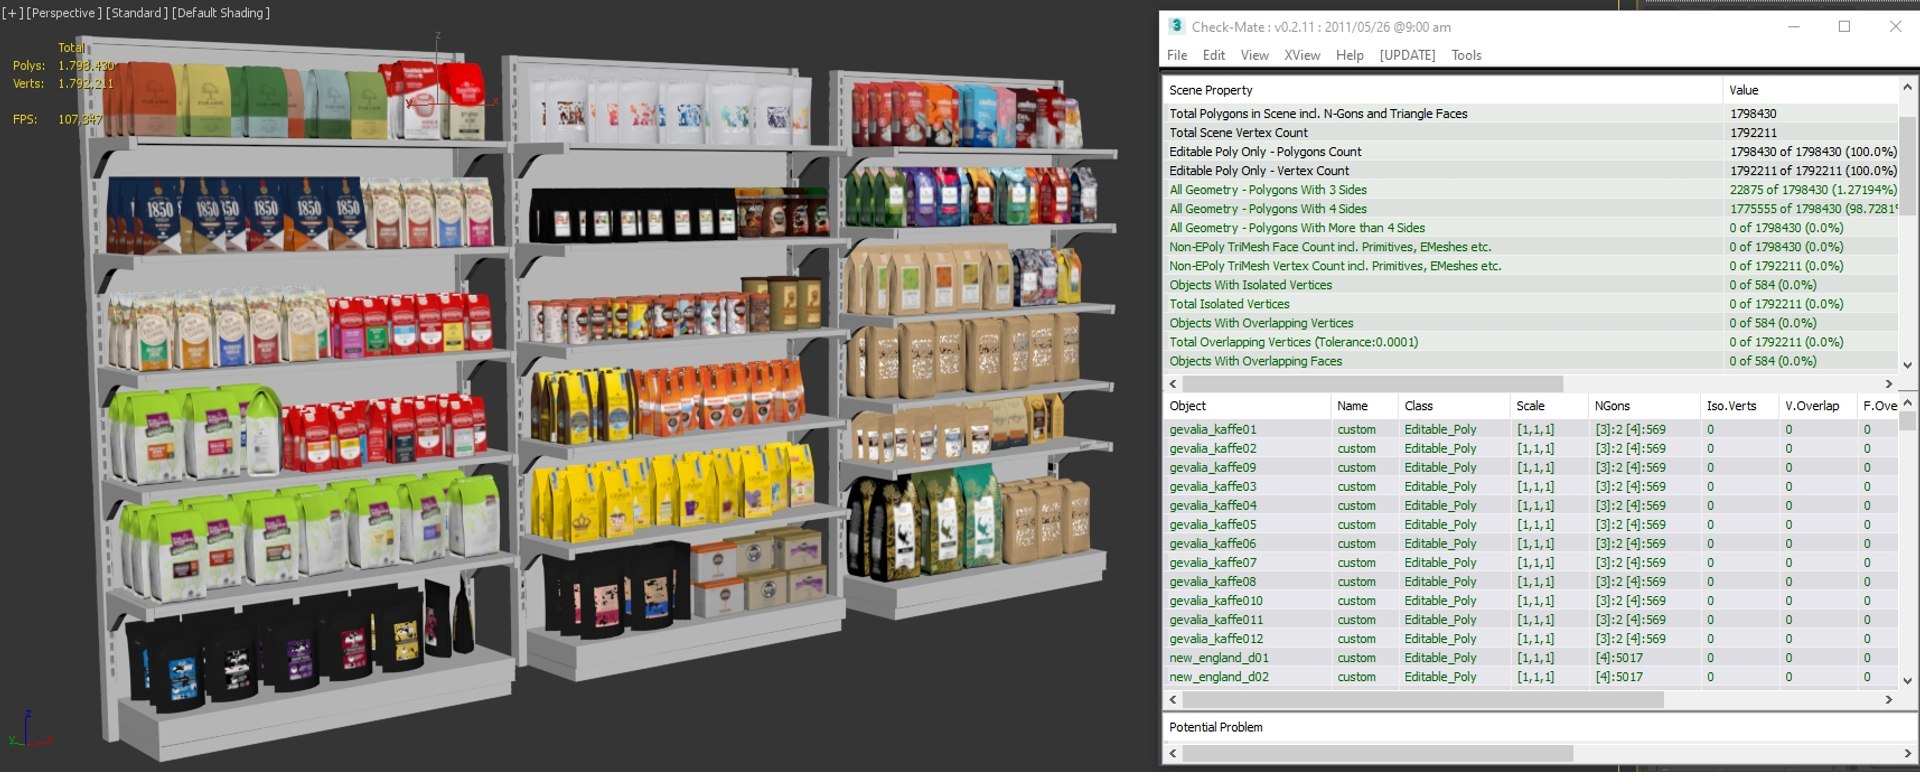Viewport: 1920px width, 772px height.
Task: Select the new_england_d02 object row
Action: coord(1530,677)
